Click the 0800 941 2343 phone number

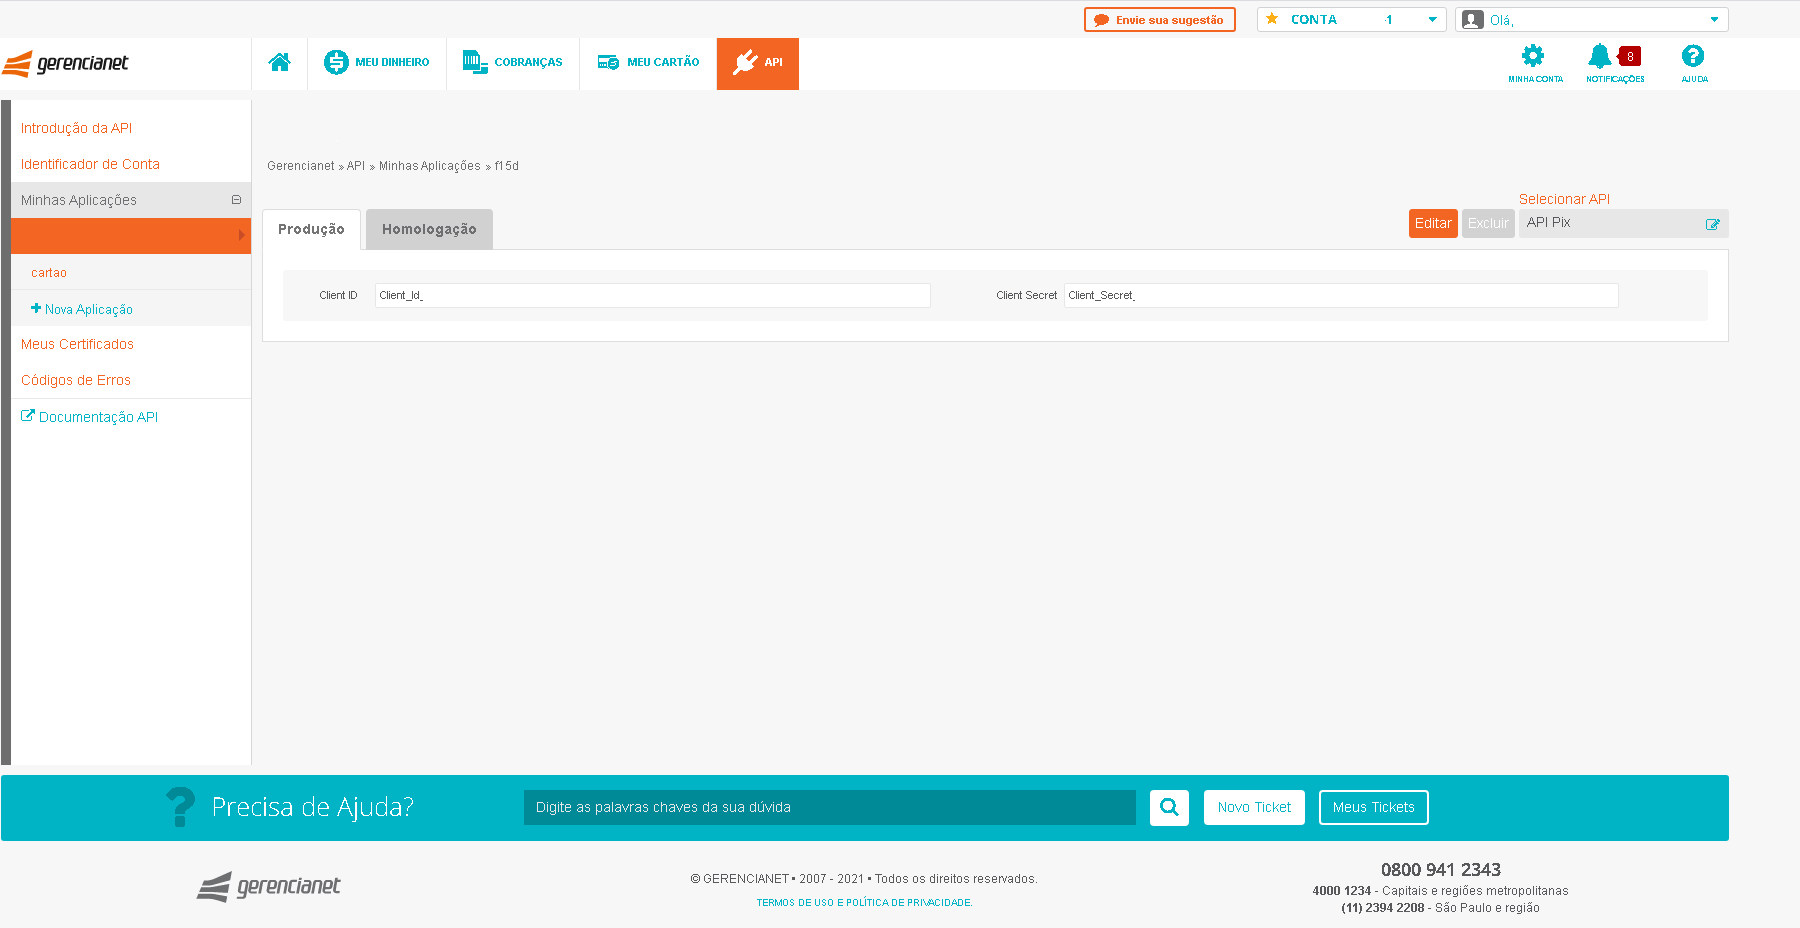(x=1441, y=870)
